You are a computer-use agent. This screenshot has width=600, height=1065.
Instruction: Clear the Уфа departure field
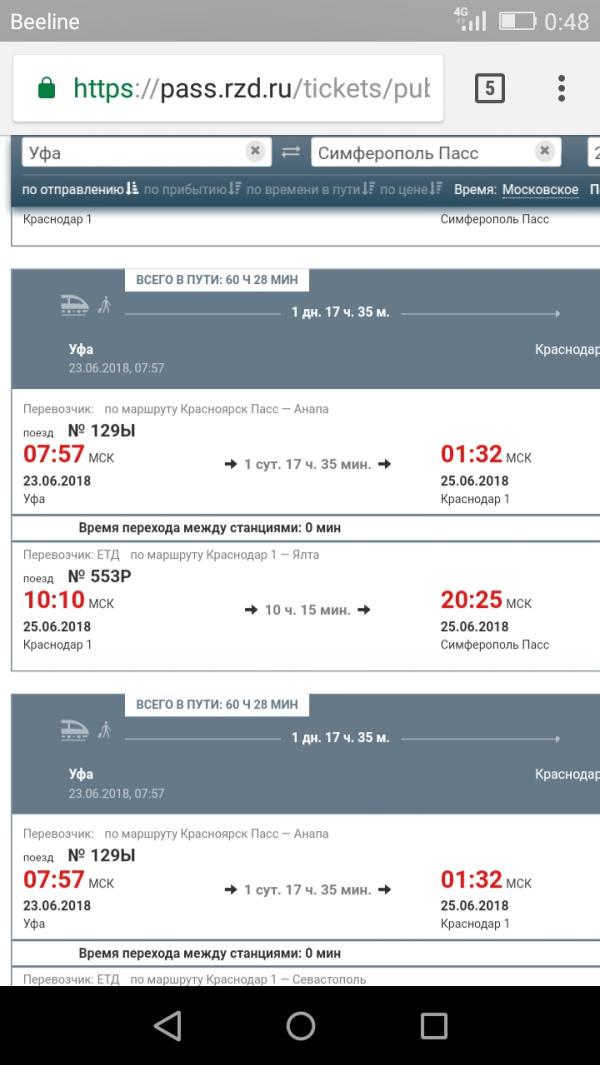click(x=255, y=151)
